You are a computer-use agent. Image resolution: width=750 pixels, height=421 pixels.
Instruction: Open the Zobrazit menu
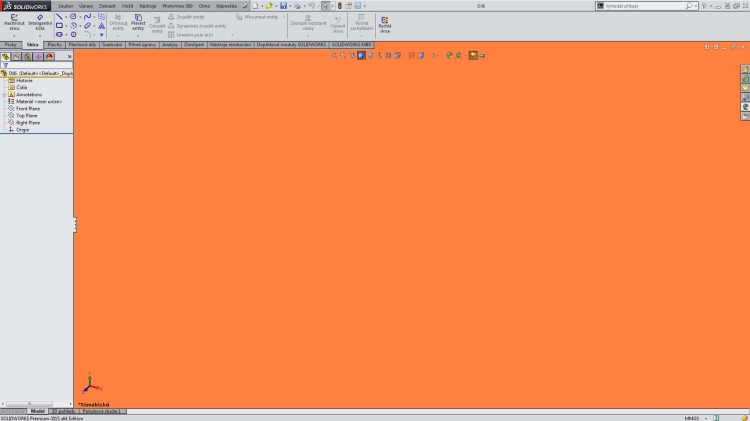point(107,6)
